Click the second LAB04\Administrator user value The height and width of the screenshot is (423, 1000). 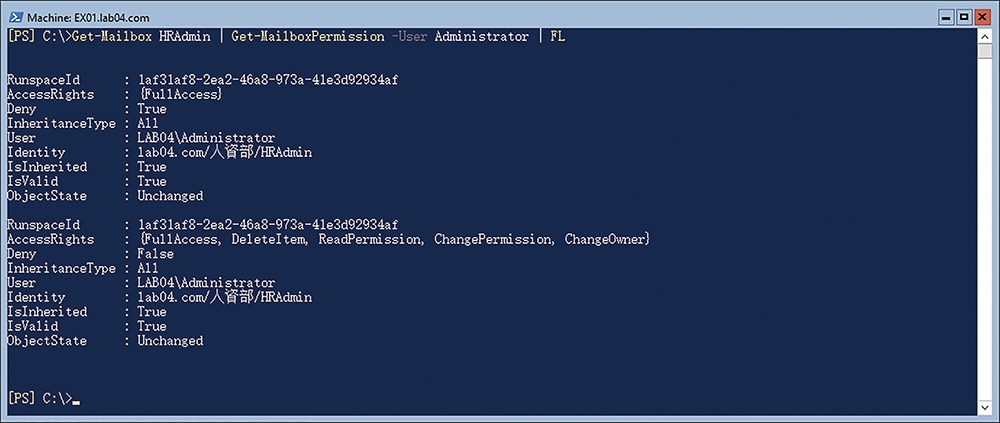[x=206, y=283]
